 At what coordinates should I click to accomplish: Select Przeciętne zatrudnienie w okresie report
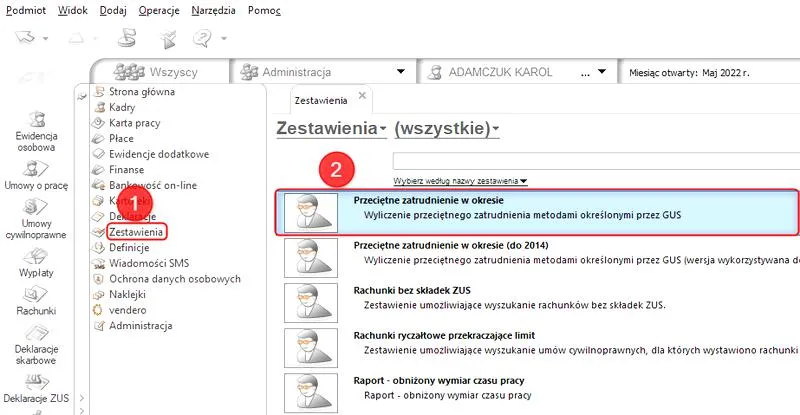click(537, 212)
